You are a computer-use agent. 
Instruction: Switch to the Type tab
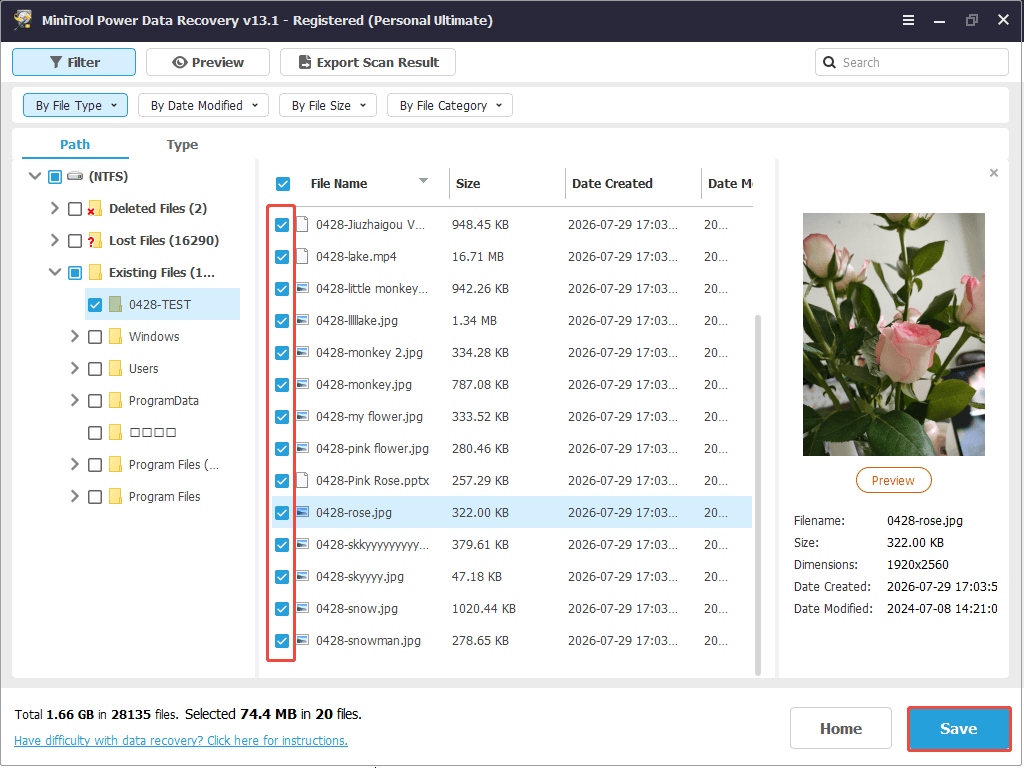pos(182,144)
